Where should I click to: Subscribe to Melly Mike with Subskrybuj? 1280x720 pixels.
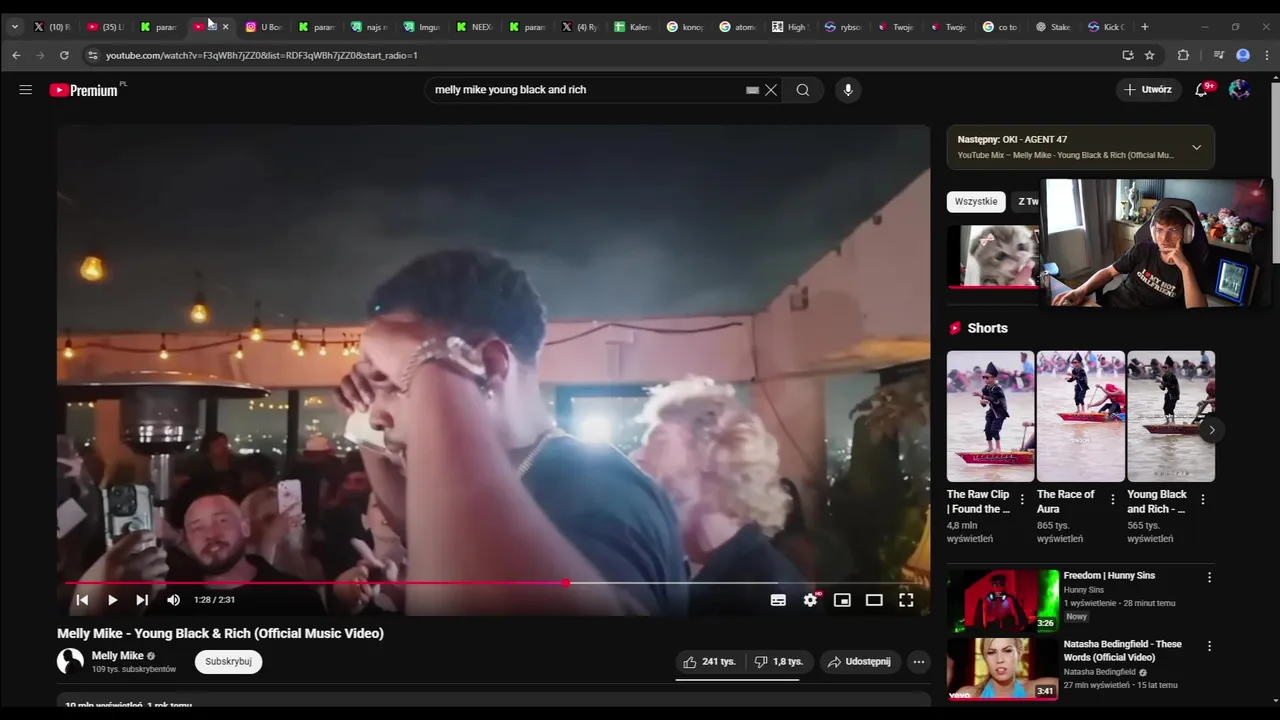[x=228, y=662]
